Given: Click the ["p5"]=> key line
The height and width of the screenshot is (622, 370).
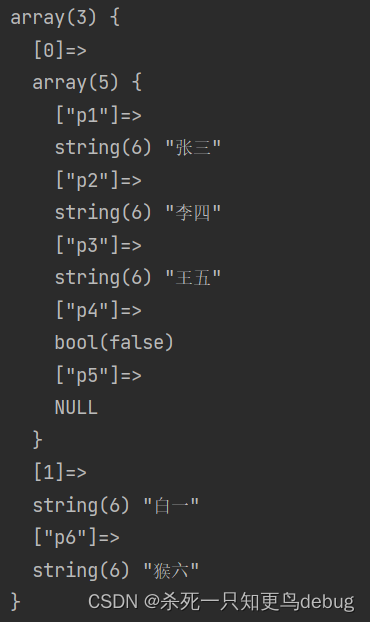Looking at the screenshot, I should pyautogui.click(x=98, y=376).
